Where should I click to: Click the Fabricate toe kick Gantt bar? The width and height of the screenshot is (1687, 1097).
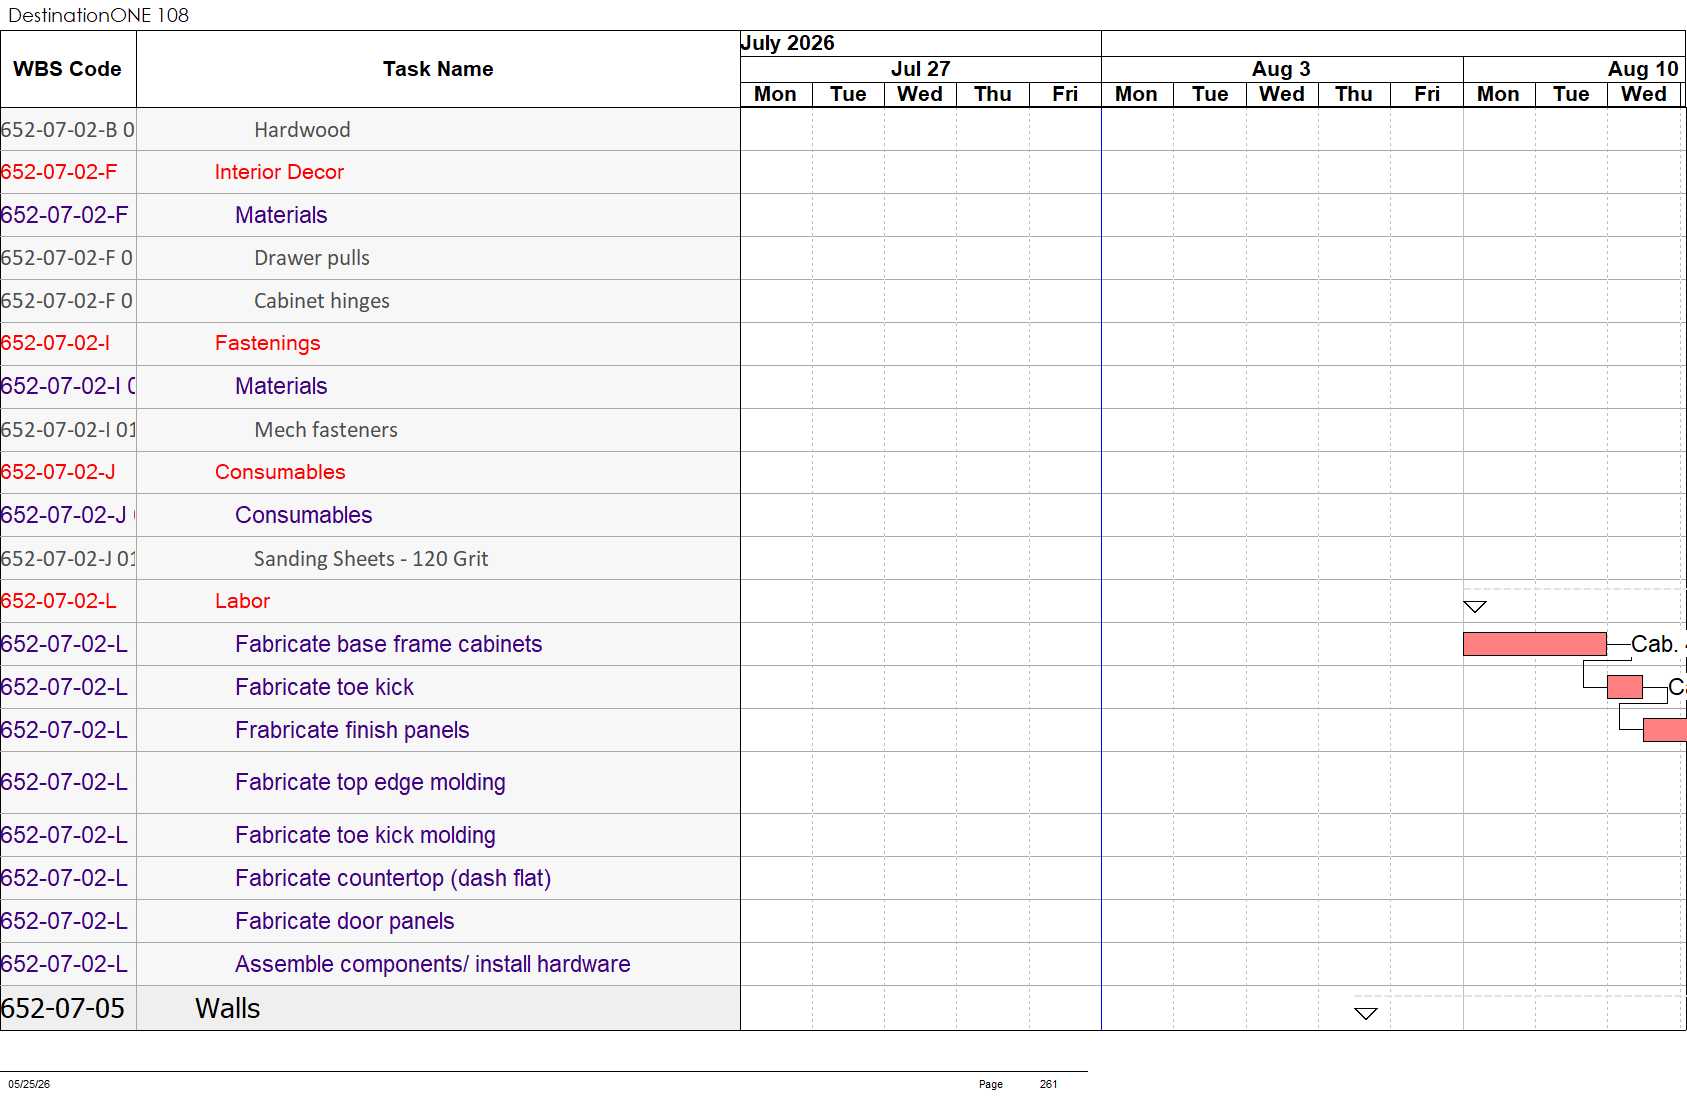[1624, 687]
